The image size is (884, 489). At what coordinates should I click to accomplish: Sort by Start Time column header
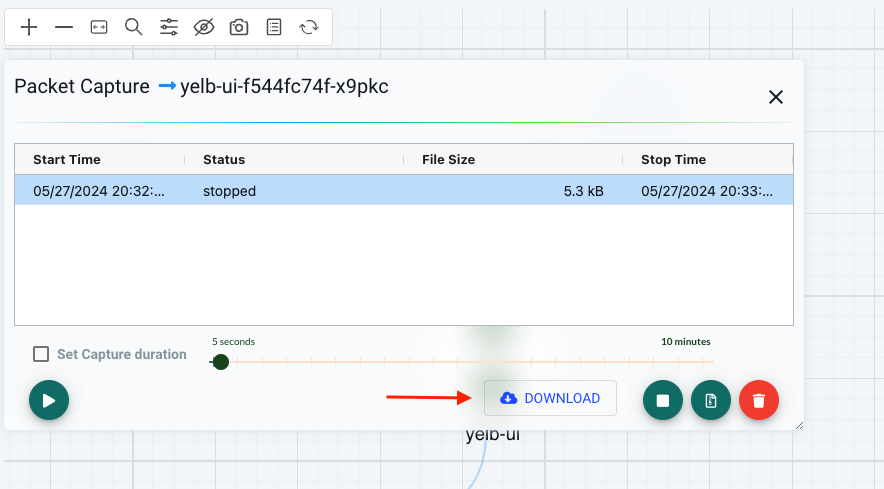coord(67,160)
